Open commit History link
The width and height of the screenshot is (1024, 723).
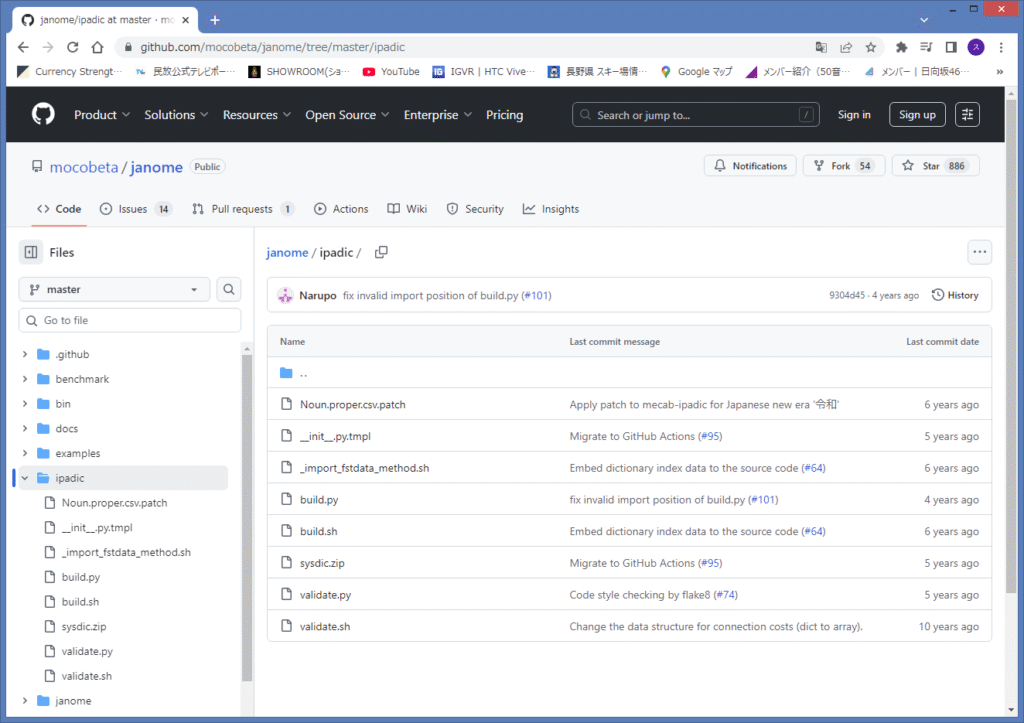tap(955, 295)
